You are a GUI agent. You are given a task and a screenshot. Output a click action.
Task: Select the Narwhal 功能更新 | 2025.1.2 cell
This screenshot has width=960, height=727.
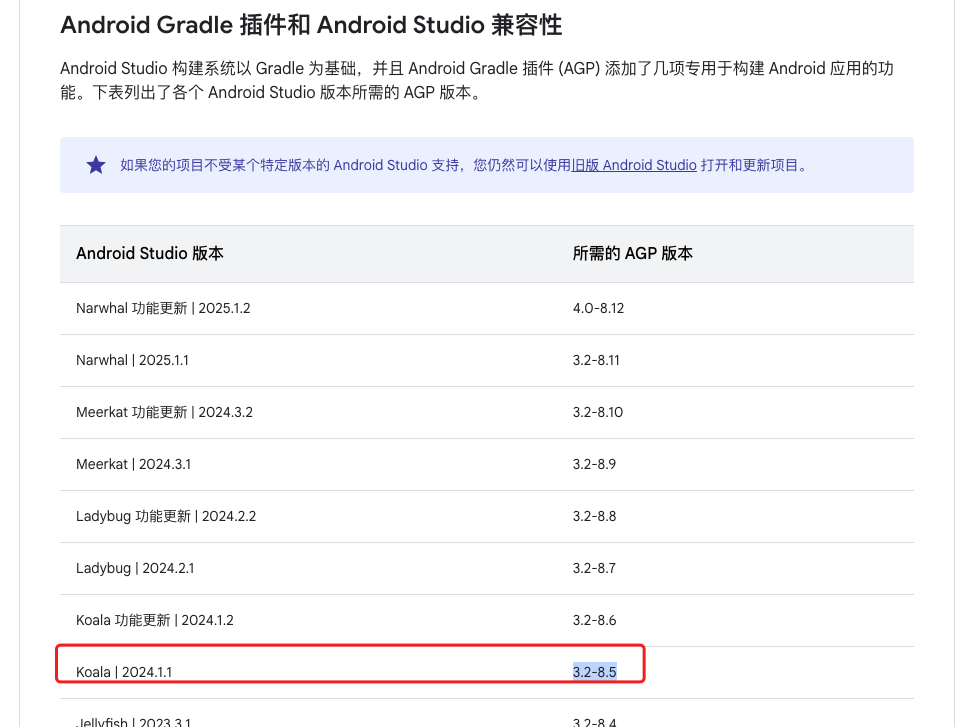point(163,308)
